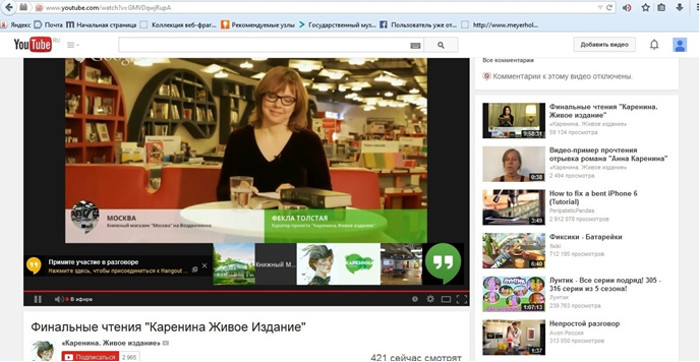Close the Hangout join conversation banner
700x362 pixels.
tap(204, 266)
